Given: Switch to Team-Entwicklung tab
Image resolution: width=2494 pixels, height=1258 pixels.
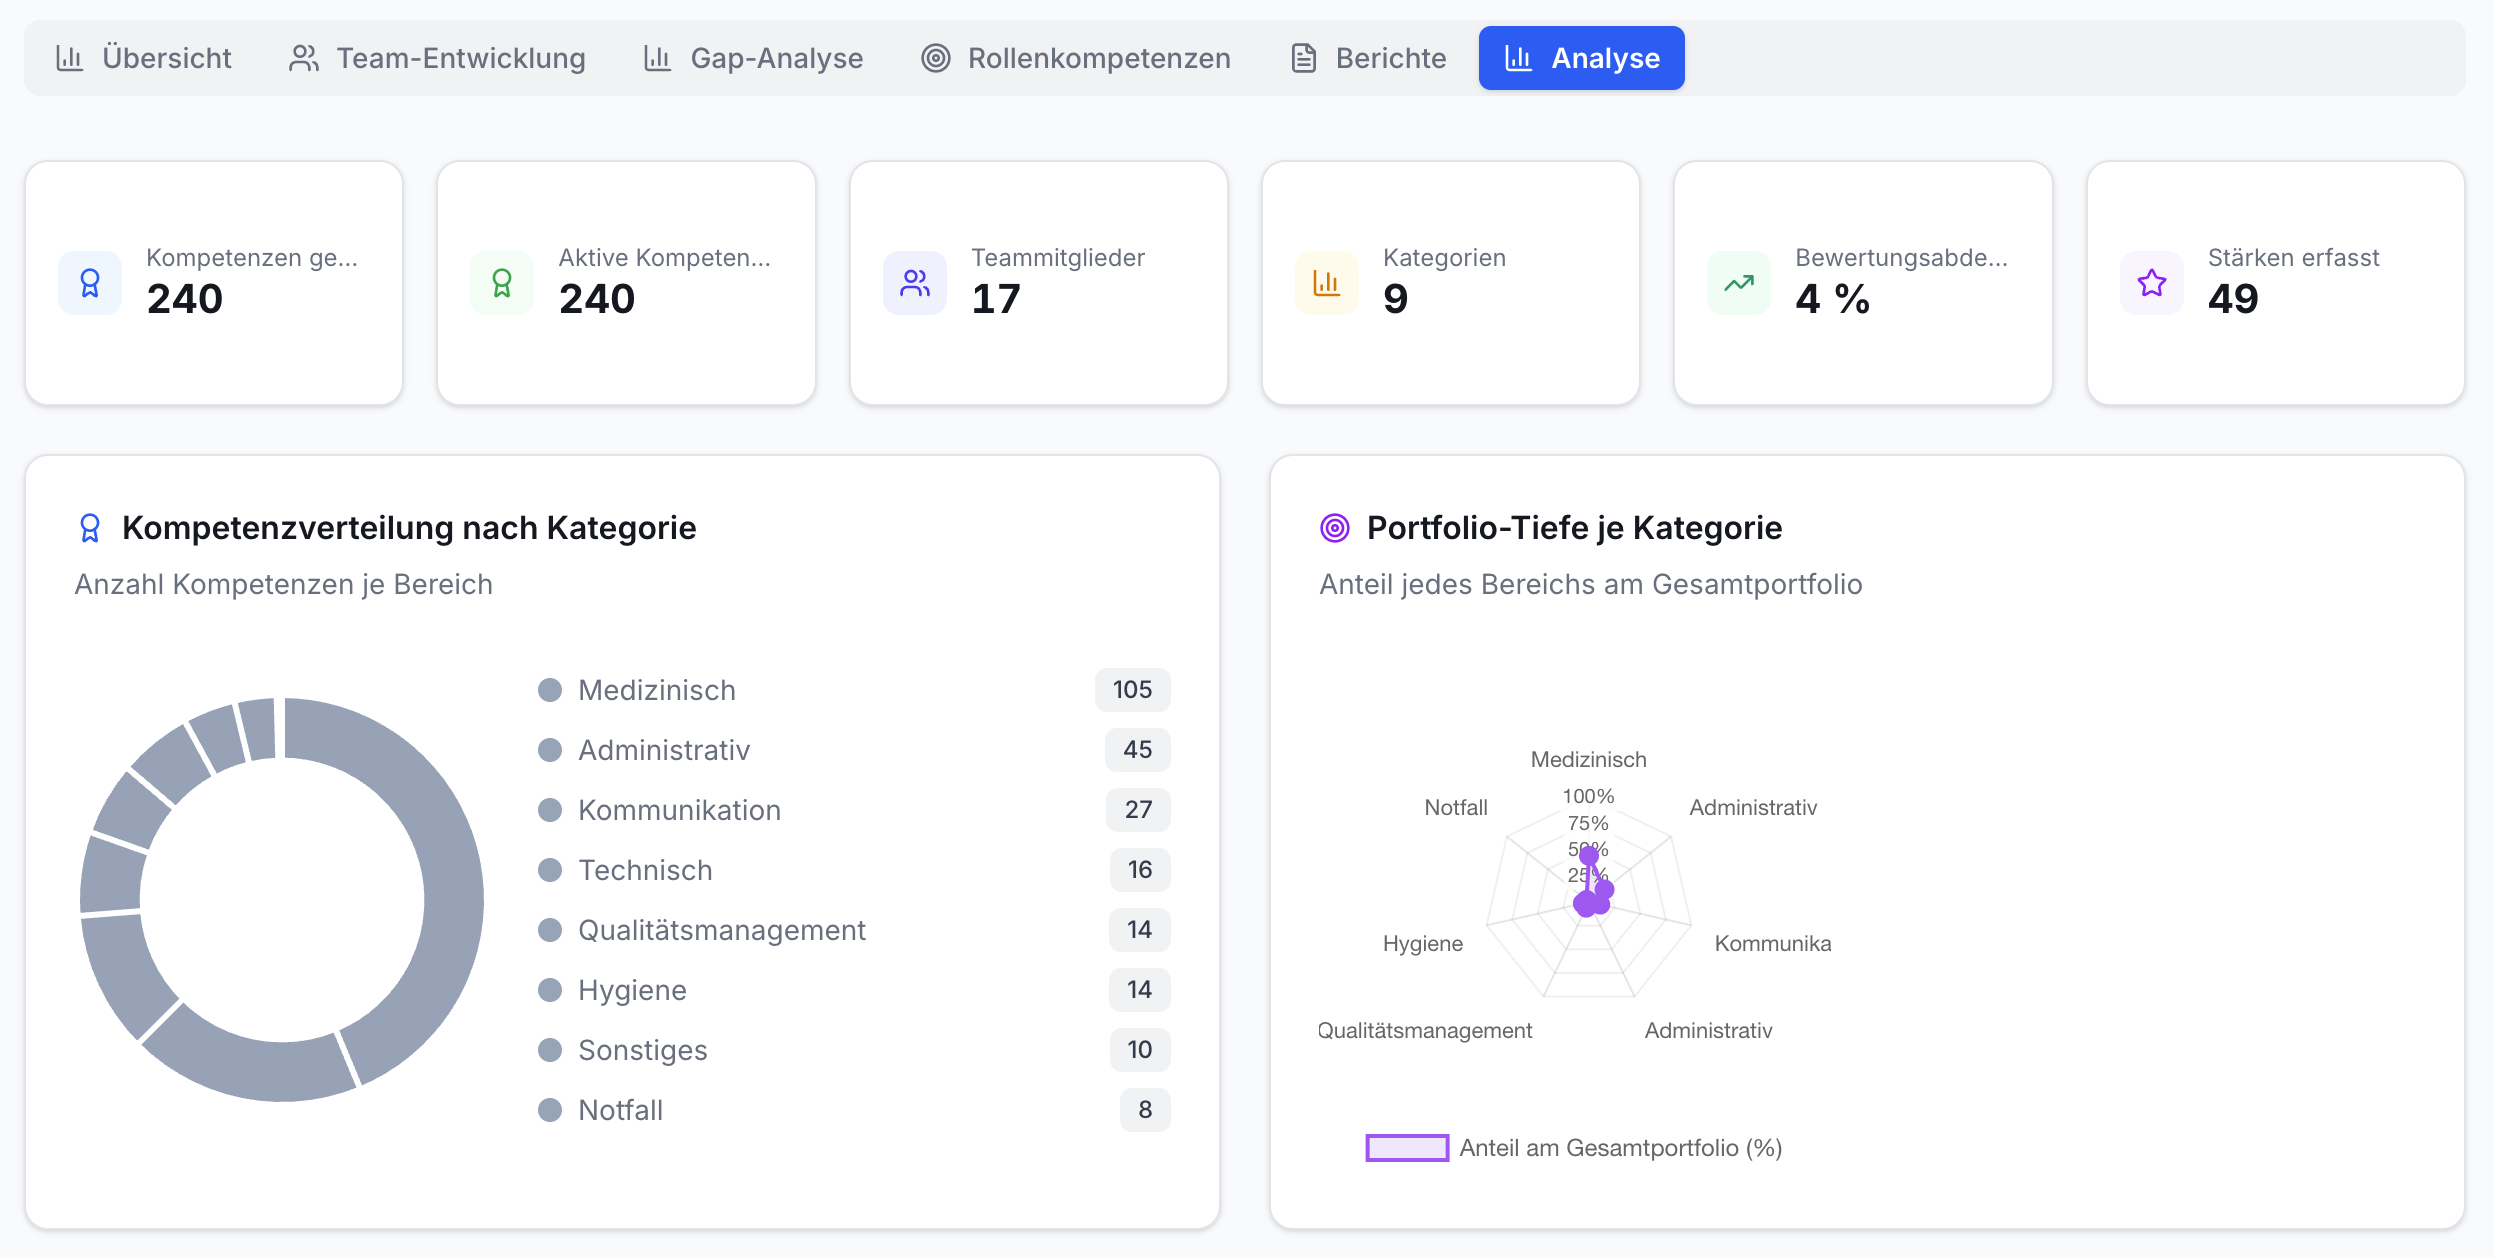Looking at the screenshot, I should [437, 58].
